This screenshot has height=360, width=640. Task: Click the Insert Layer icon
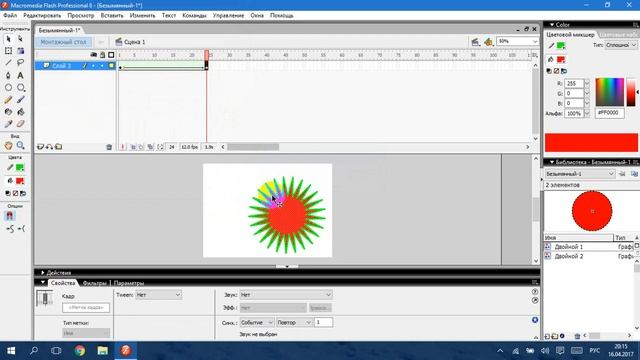pos(40,147)
